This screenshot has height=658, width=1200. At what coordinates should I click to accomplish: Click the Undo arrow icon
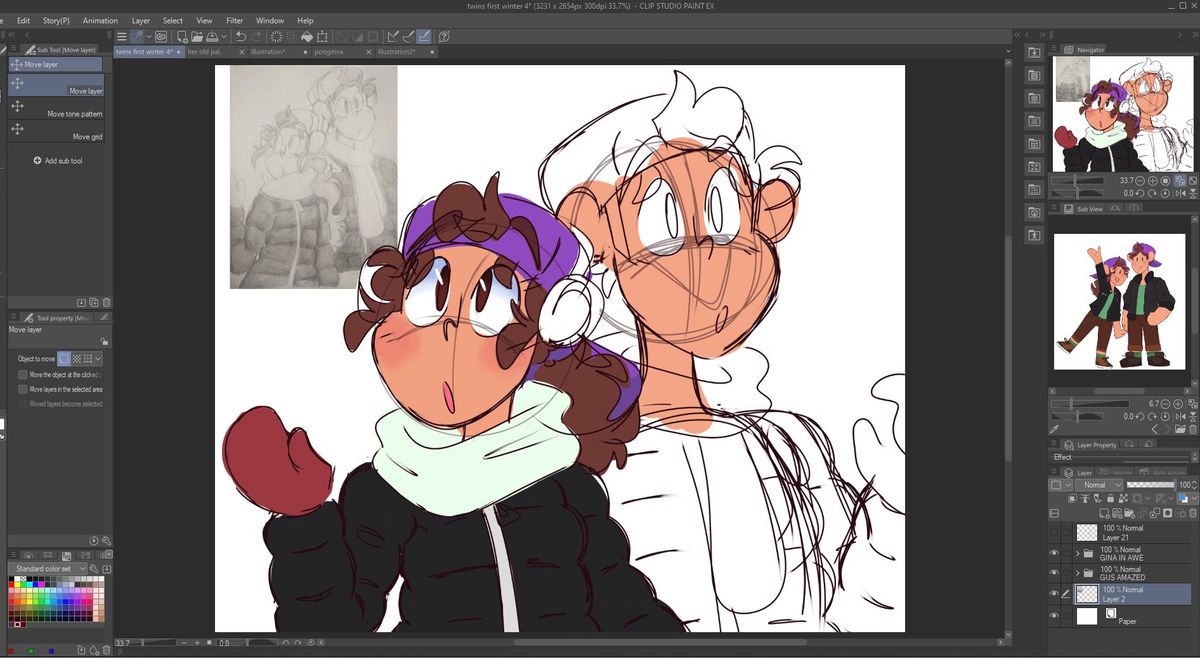click(241, 36)
